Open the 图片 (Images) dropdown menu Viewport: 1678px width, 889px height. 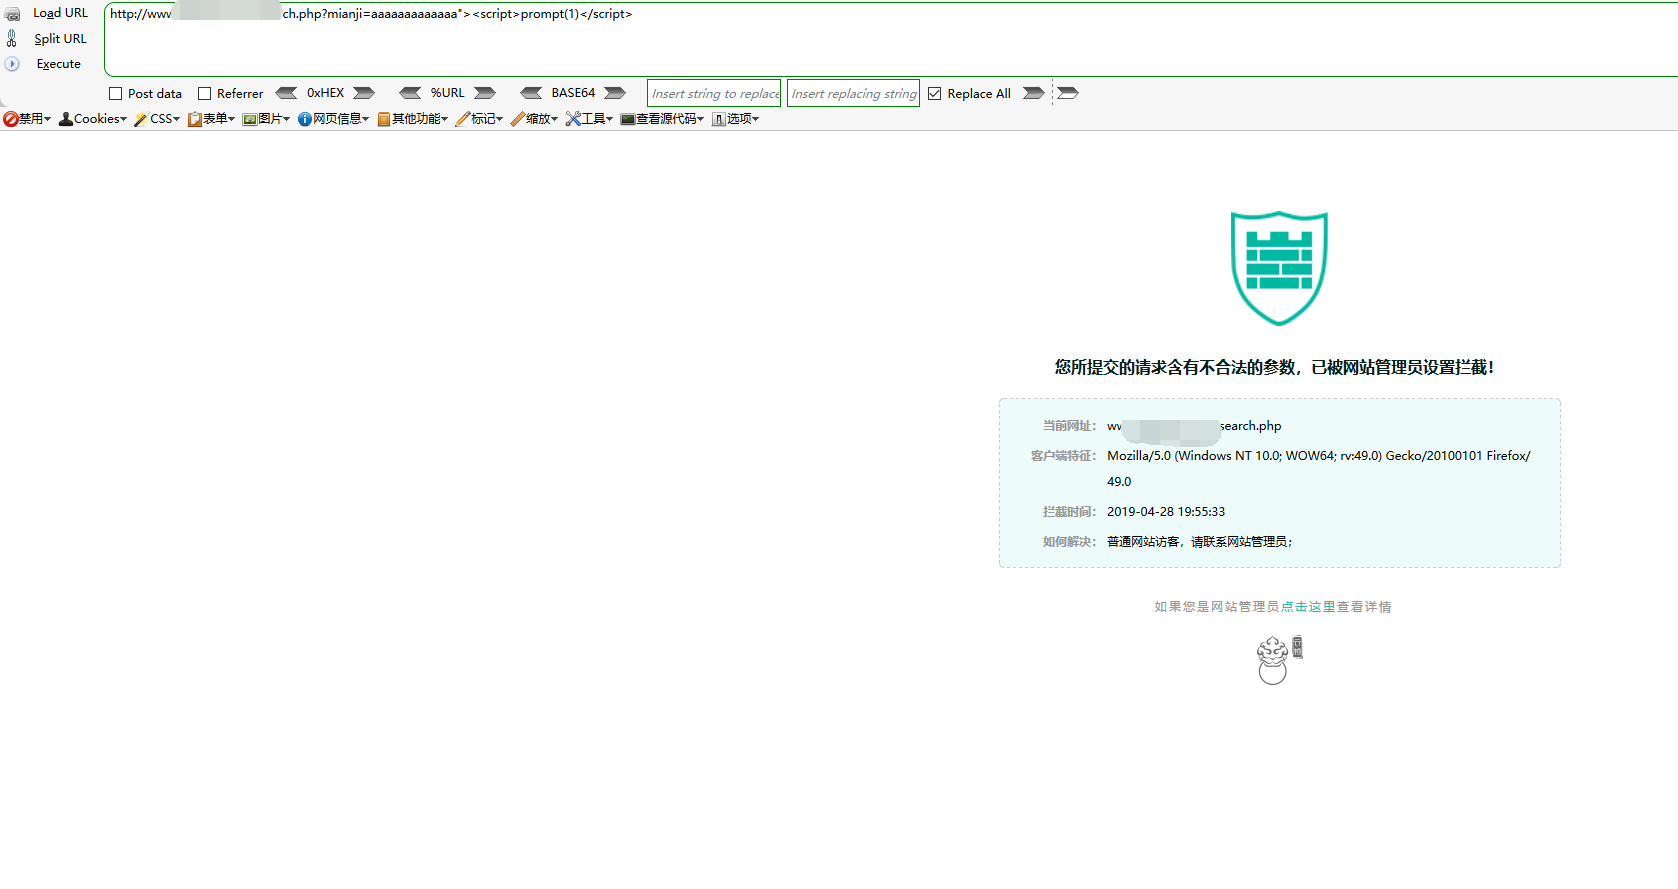point(266,119)
